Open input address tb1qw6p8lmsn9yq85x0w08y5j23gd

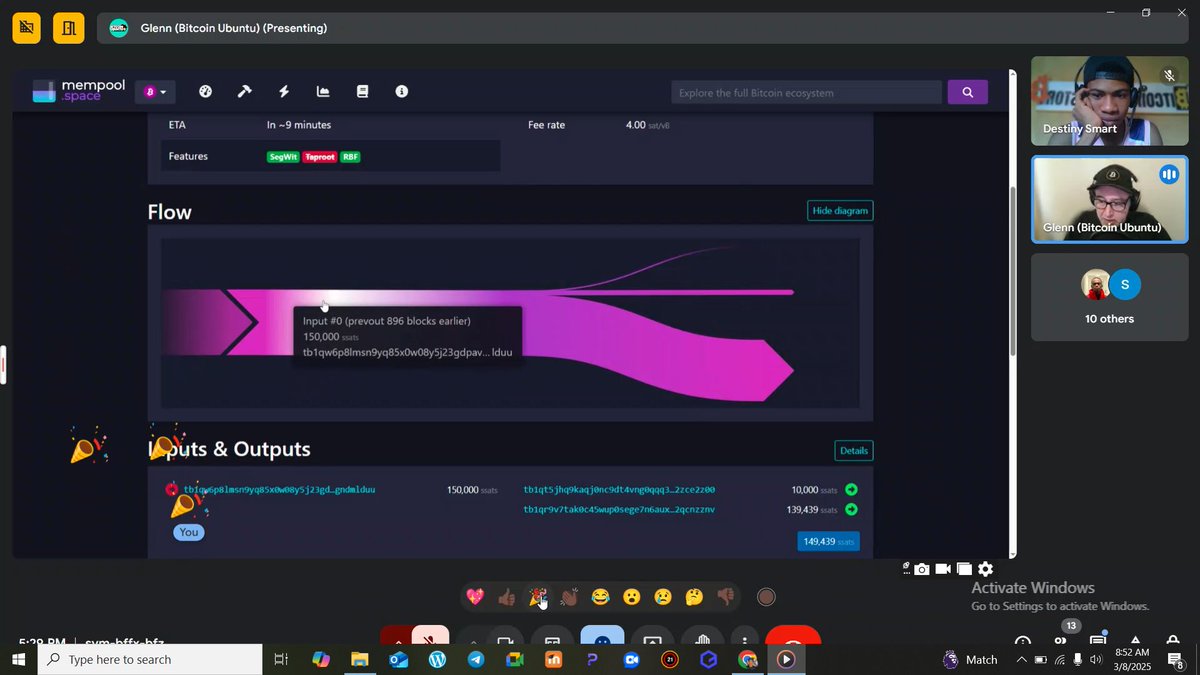coord(279,490)
